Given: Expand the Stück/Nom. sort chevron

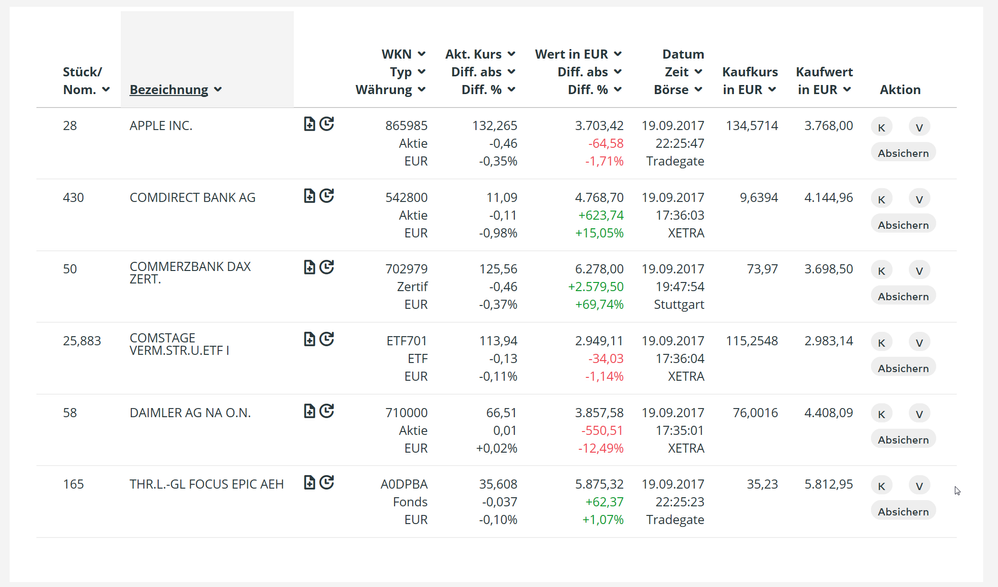Looking at the screenshot, I should point(106,90).
